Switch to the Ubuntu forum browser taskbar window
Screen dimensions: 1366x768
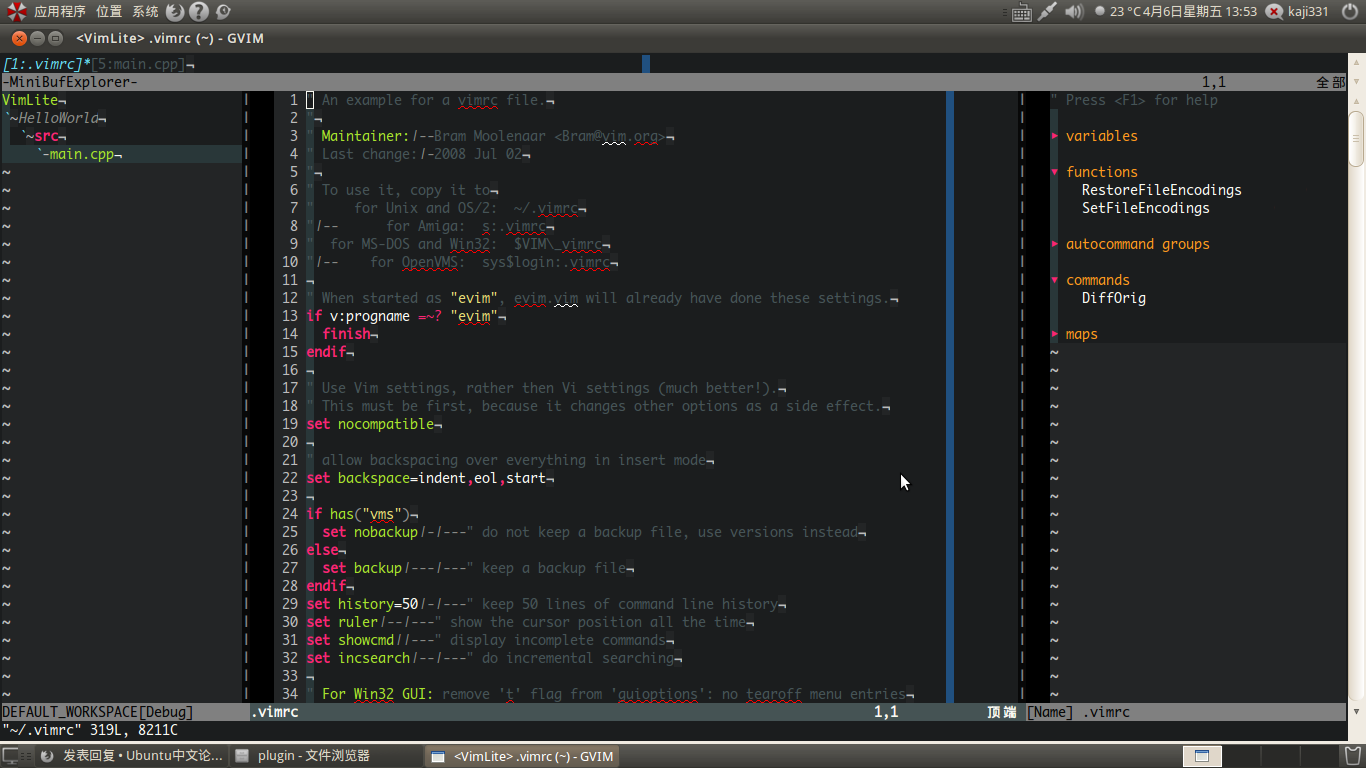[x=132, y=756]
